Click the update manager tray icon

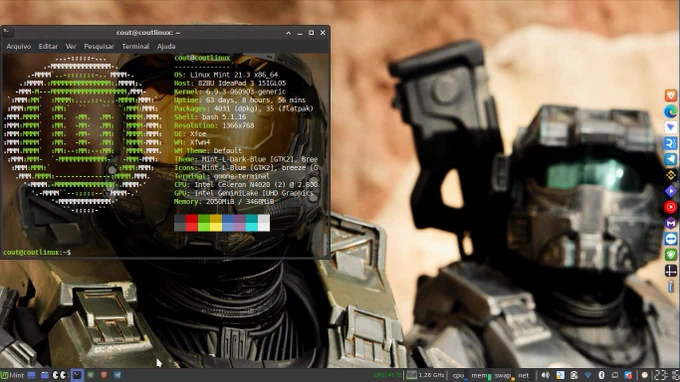point(574,375)
